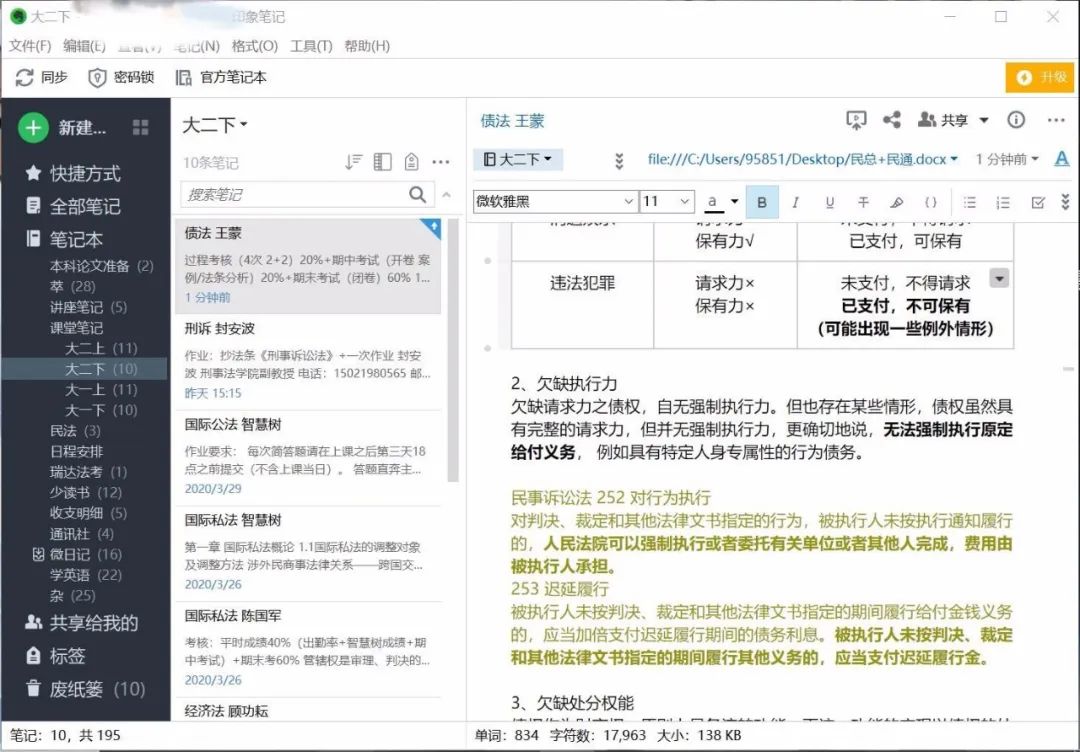The image size is (1080, 752).
Task: Open the 民总+民通.docx source file link
Action: [x=796, y=159]
